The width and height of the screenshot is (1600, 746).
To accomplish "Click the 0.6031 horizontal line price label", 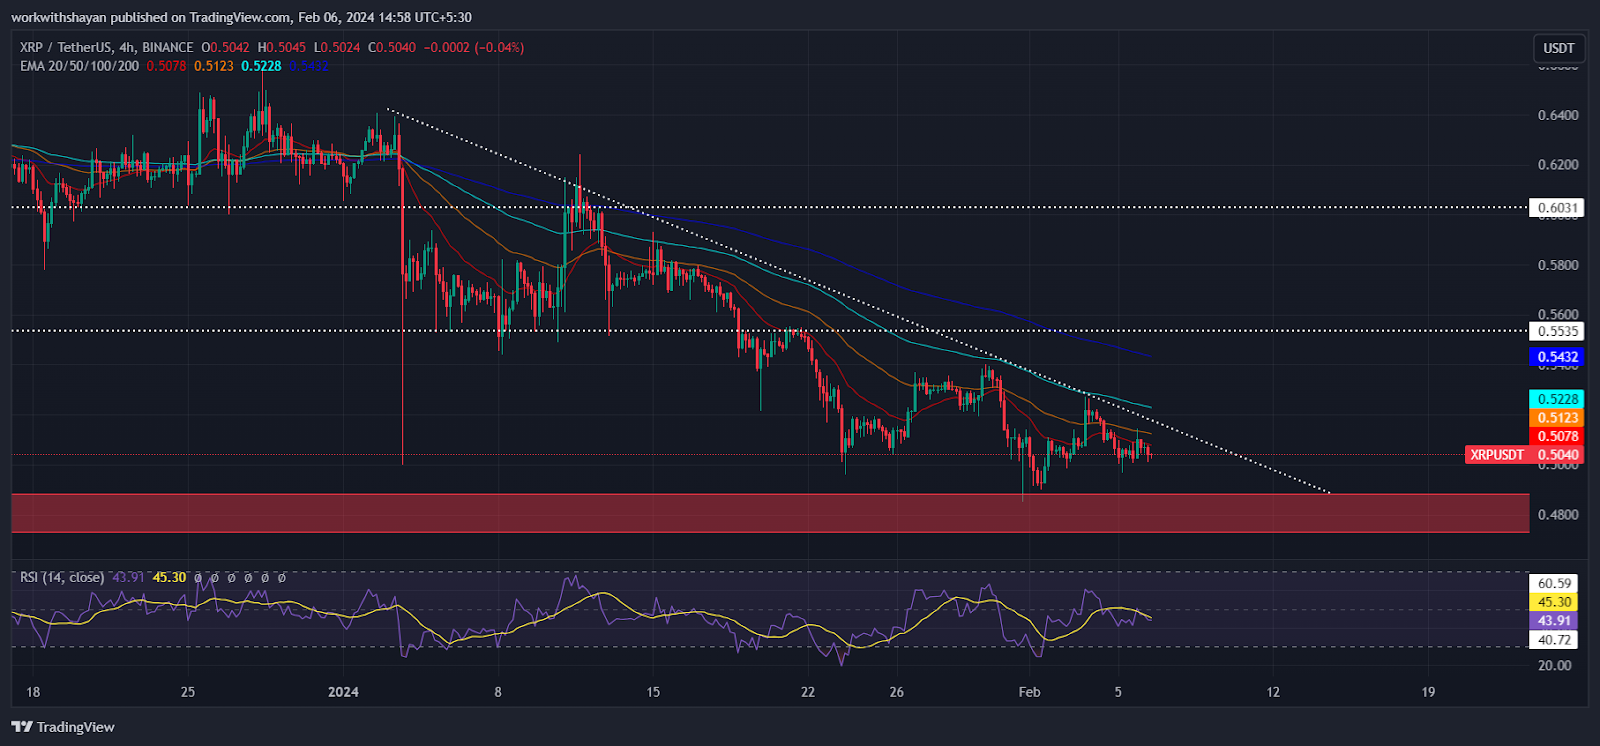I will pyautogui.click(x=1557, y=208).
